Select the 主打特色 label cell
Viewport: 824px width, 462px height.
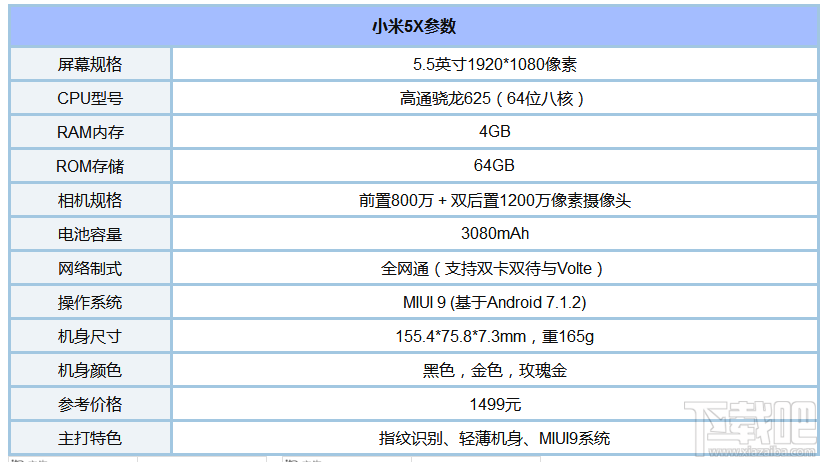(x=90, y=438)
